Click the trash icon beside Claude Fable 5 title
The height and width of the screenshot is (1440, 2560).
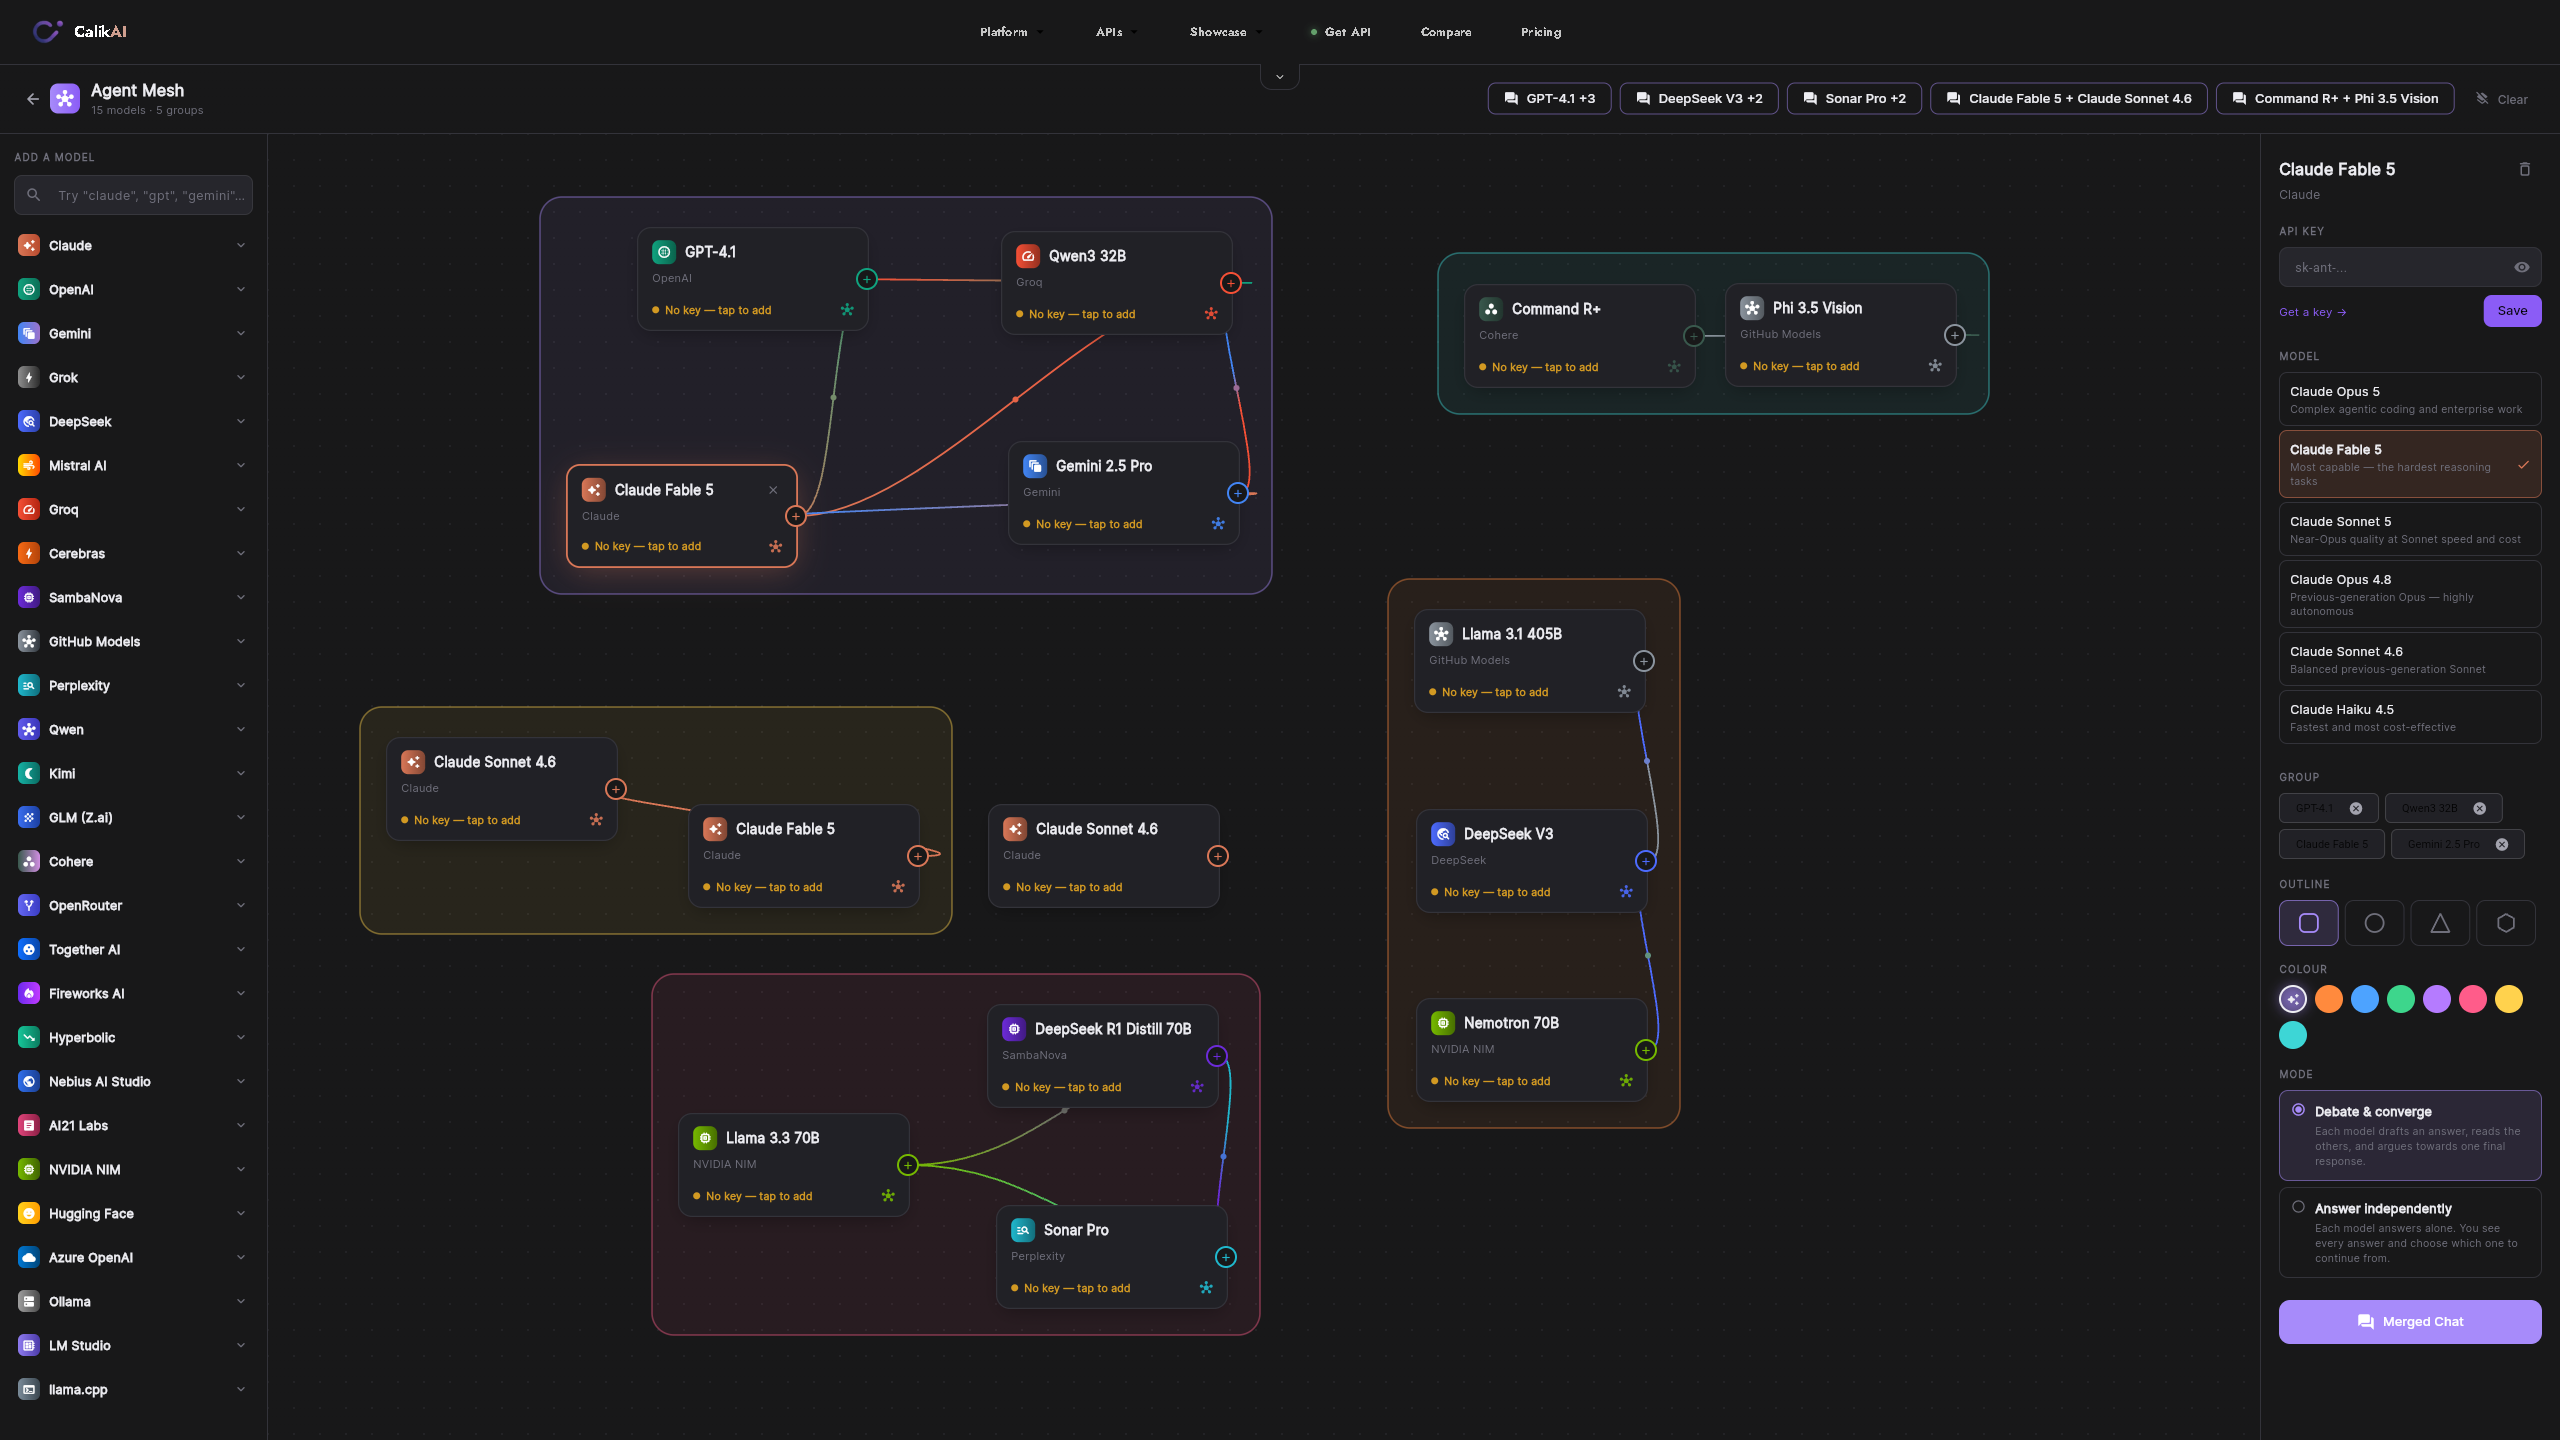tap(2524, 169)
